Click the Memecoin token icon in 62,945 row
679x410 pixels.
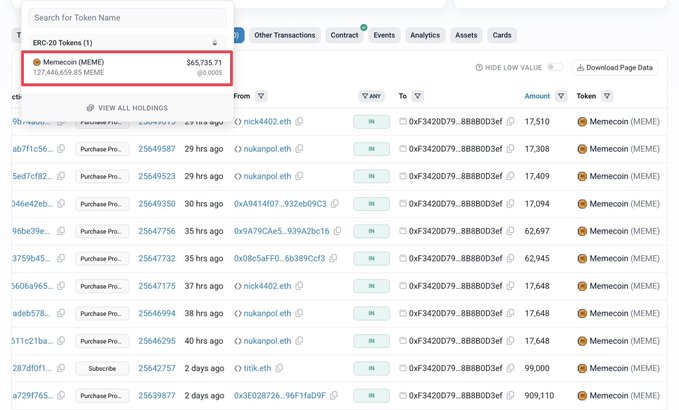tap(582, 258)
